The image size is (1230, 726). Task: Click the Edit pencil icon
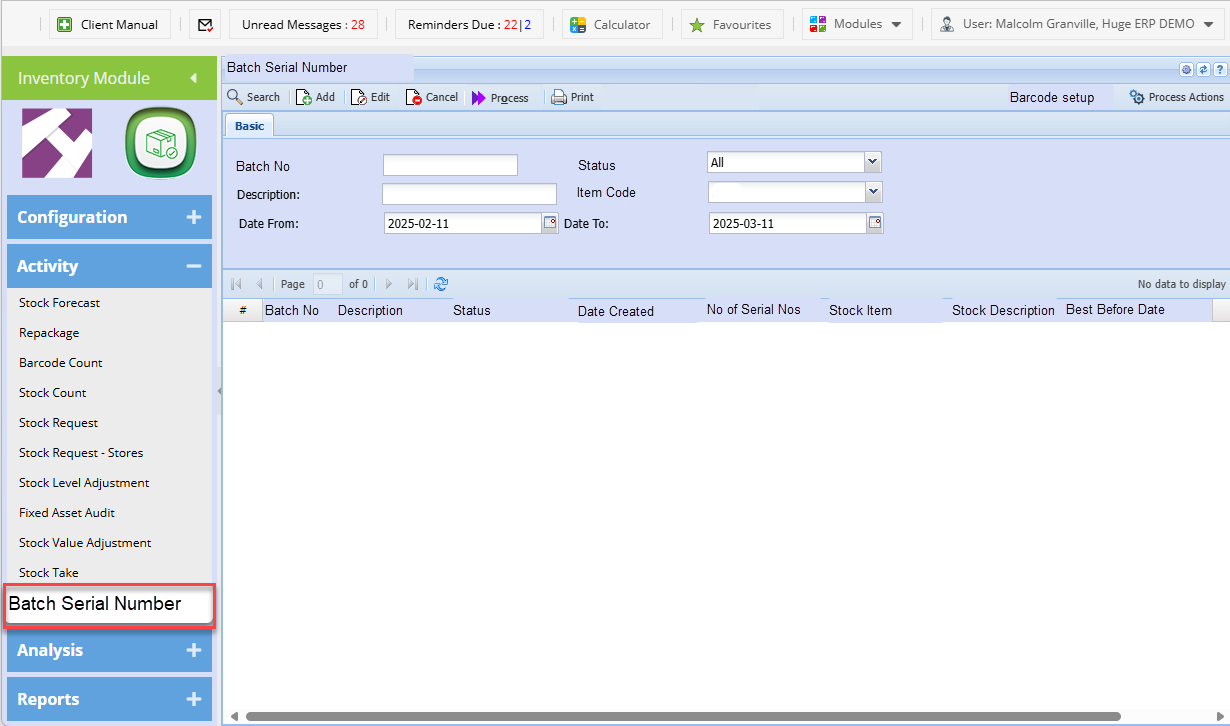(x=359, y=97)
